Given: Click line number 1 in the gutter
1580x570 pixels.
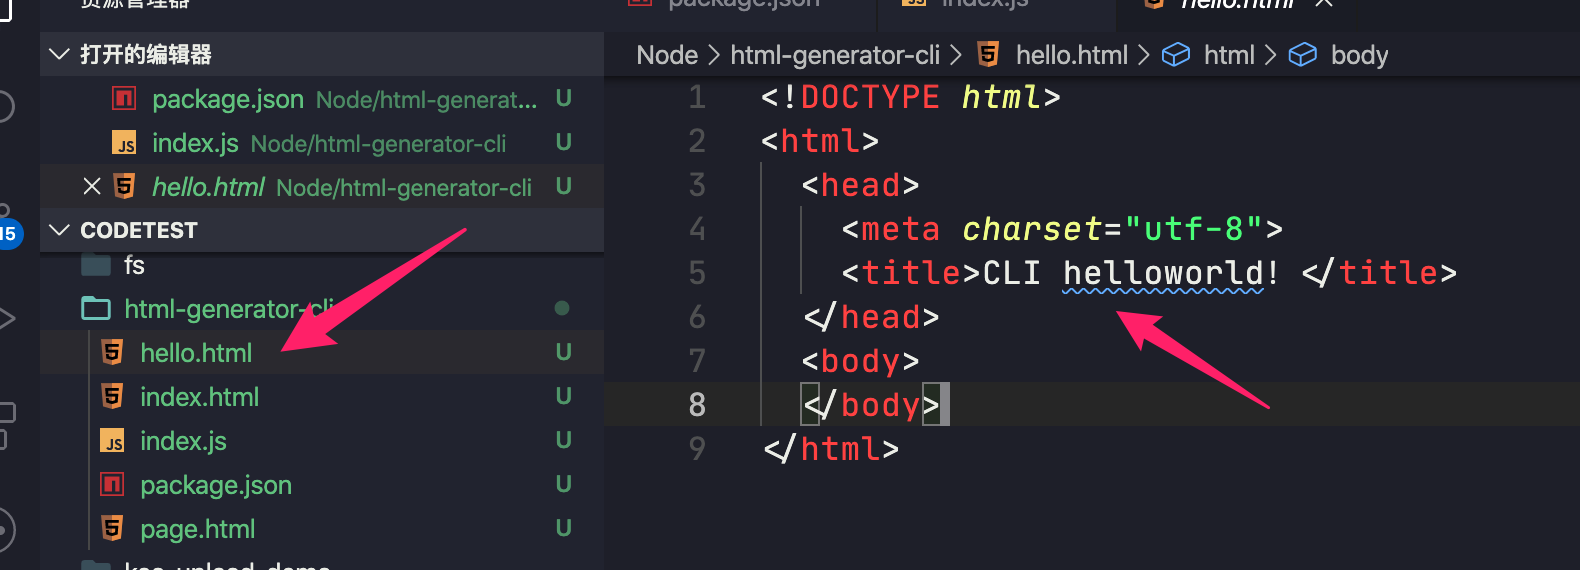Looking at the screenshot, I should click(697, 97).
